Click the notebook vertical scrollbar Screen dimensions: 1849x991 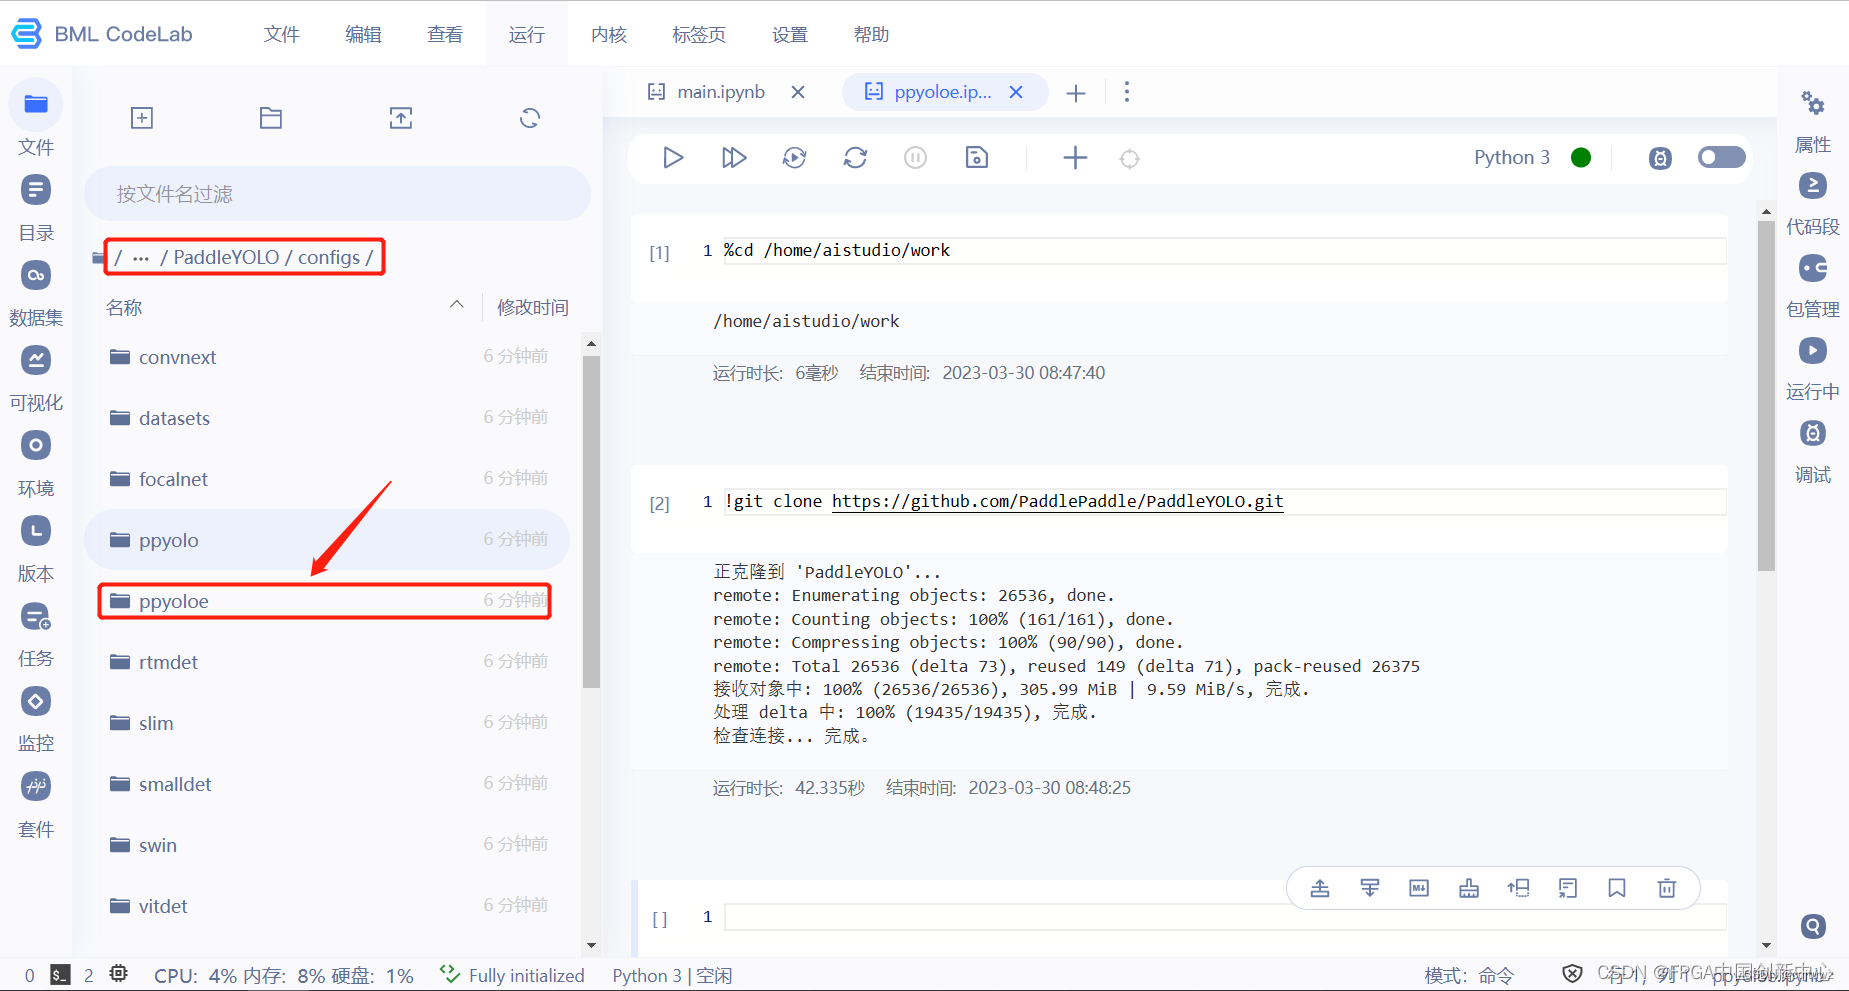coord(1766,395)
